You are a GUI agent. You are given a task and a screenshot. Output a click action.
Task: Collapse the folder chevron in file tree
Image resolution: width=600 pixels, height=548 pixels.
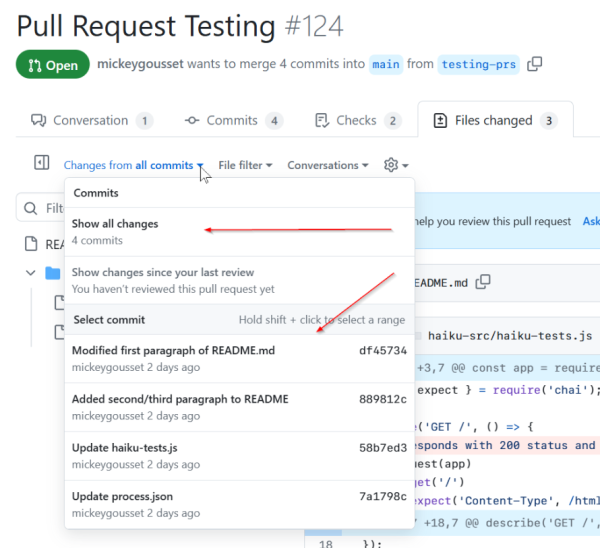pyautogui.click(x=30, y=273)
